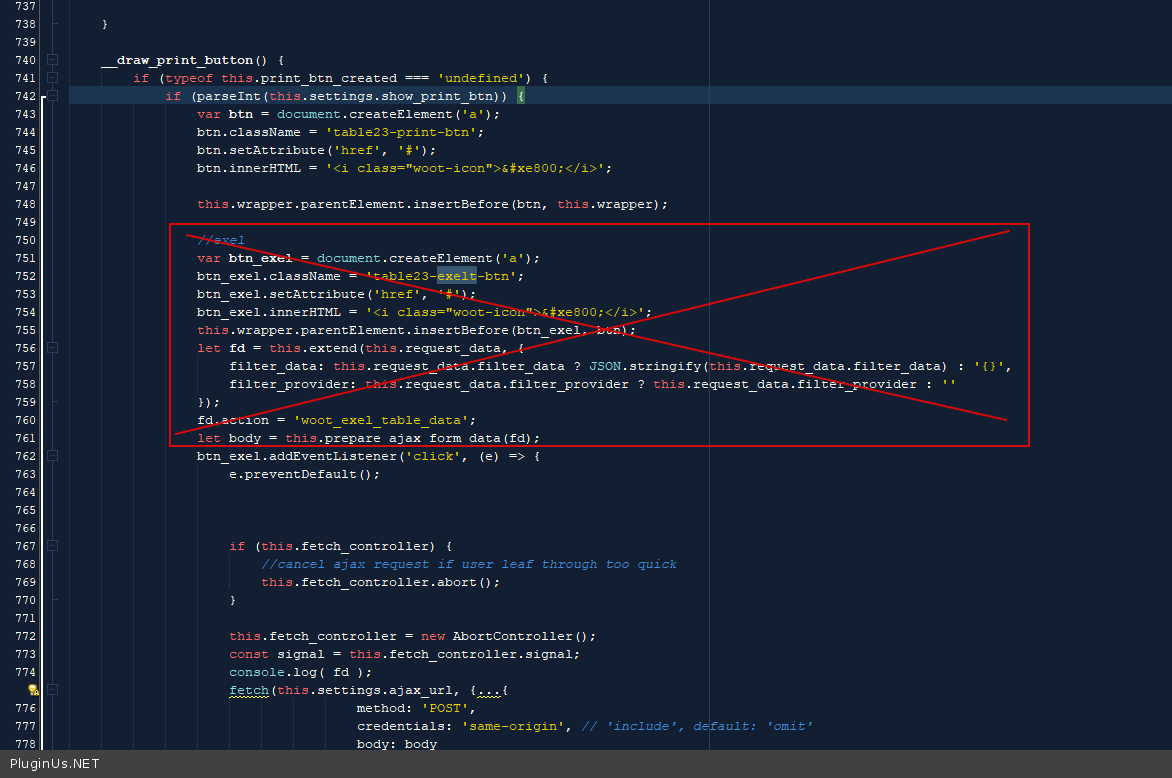This screenshot has width=1172, height=778.
Task: Click the AbortController class name
Action: pos(512,636)
